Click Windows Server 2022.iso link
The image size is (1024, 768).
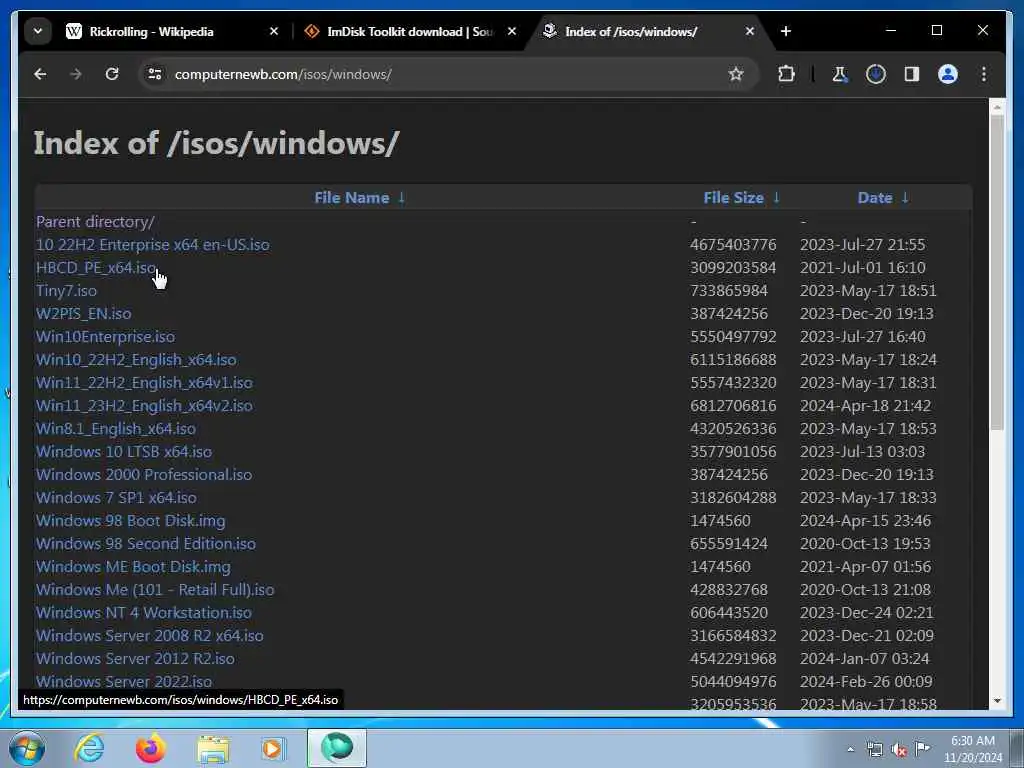pyautogui.click(x=124, y=682)
